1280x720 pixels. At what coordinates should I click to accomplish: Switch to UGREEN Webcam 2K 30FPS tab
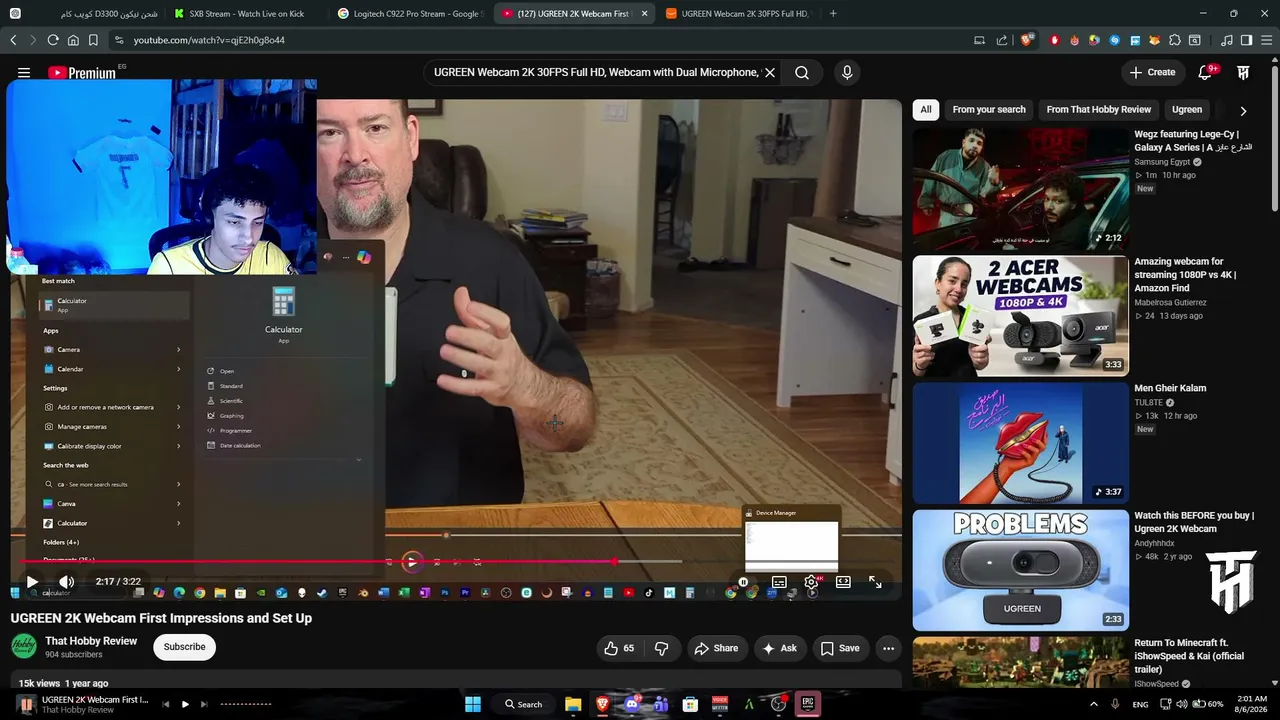pyautogui.click(x=738, y=14)
